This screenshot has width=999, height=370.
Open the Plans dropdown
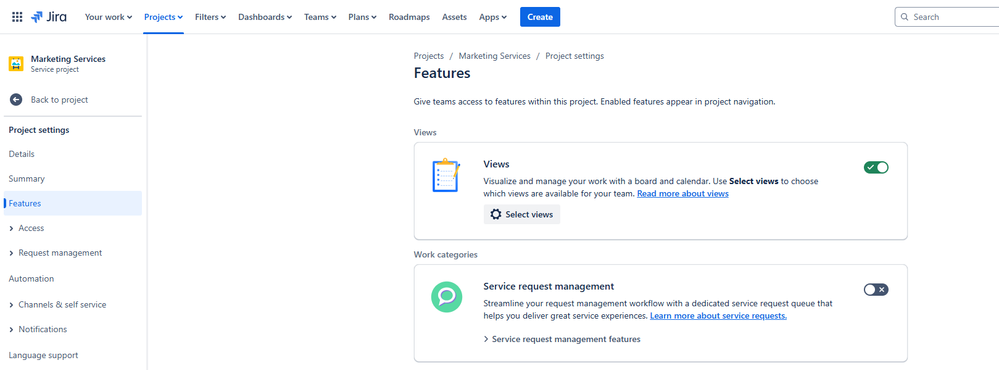(x=362, y=17)
